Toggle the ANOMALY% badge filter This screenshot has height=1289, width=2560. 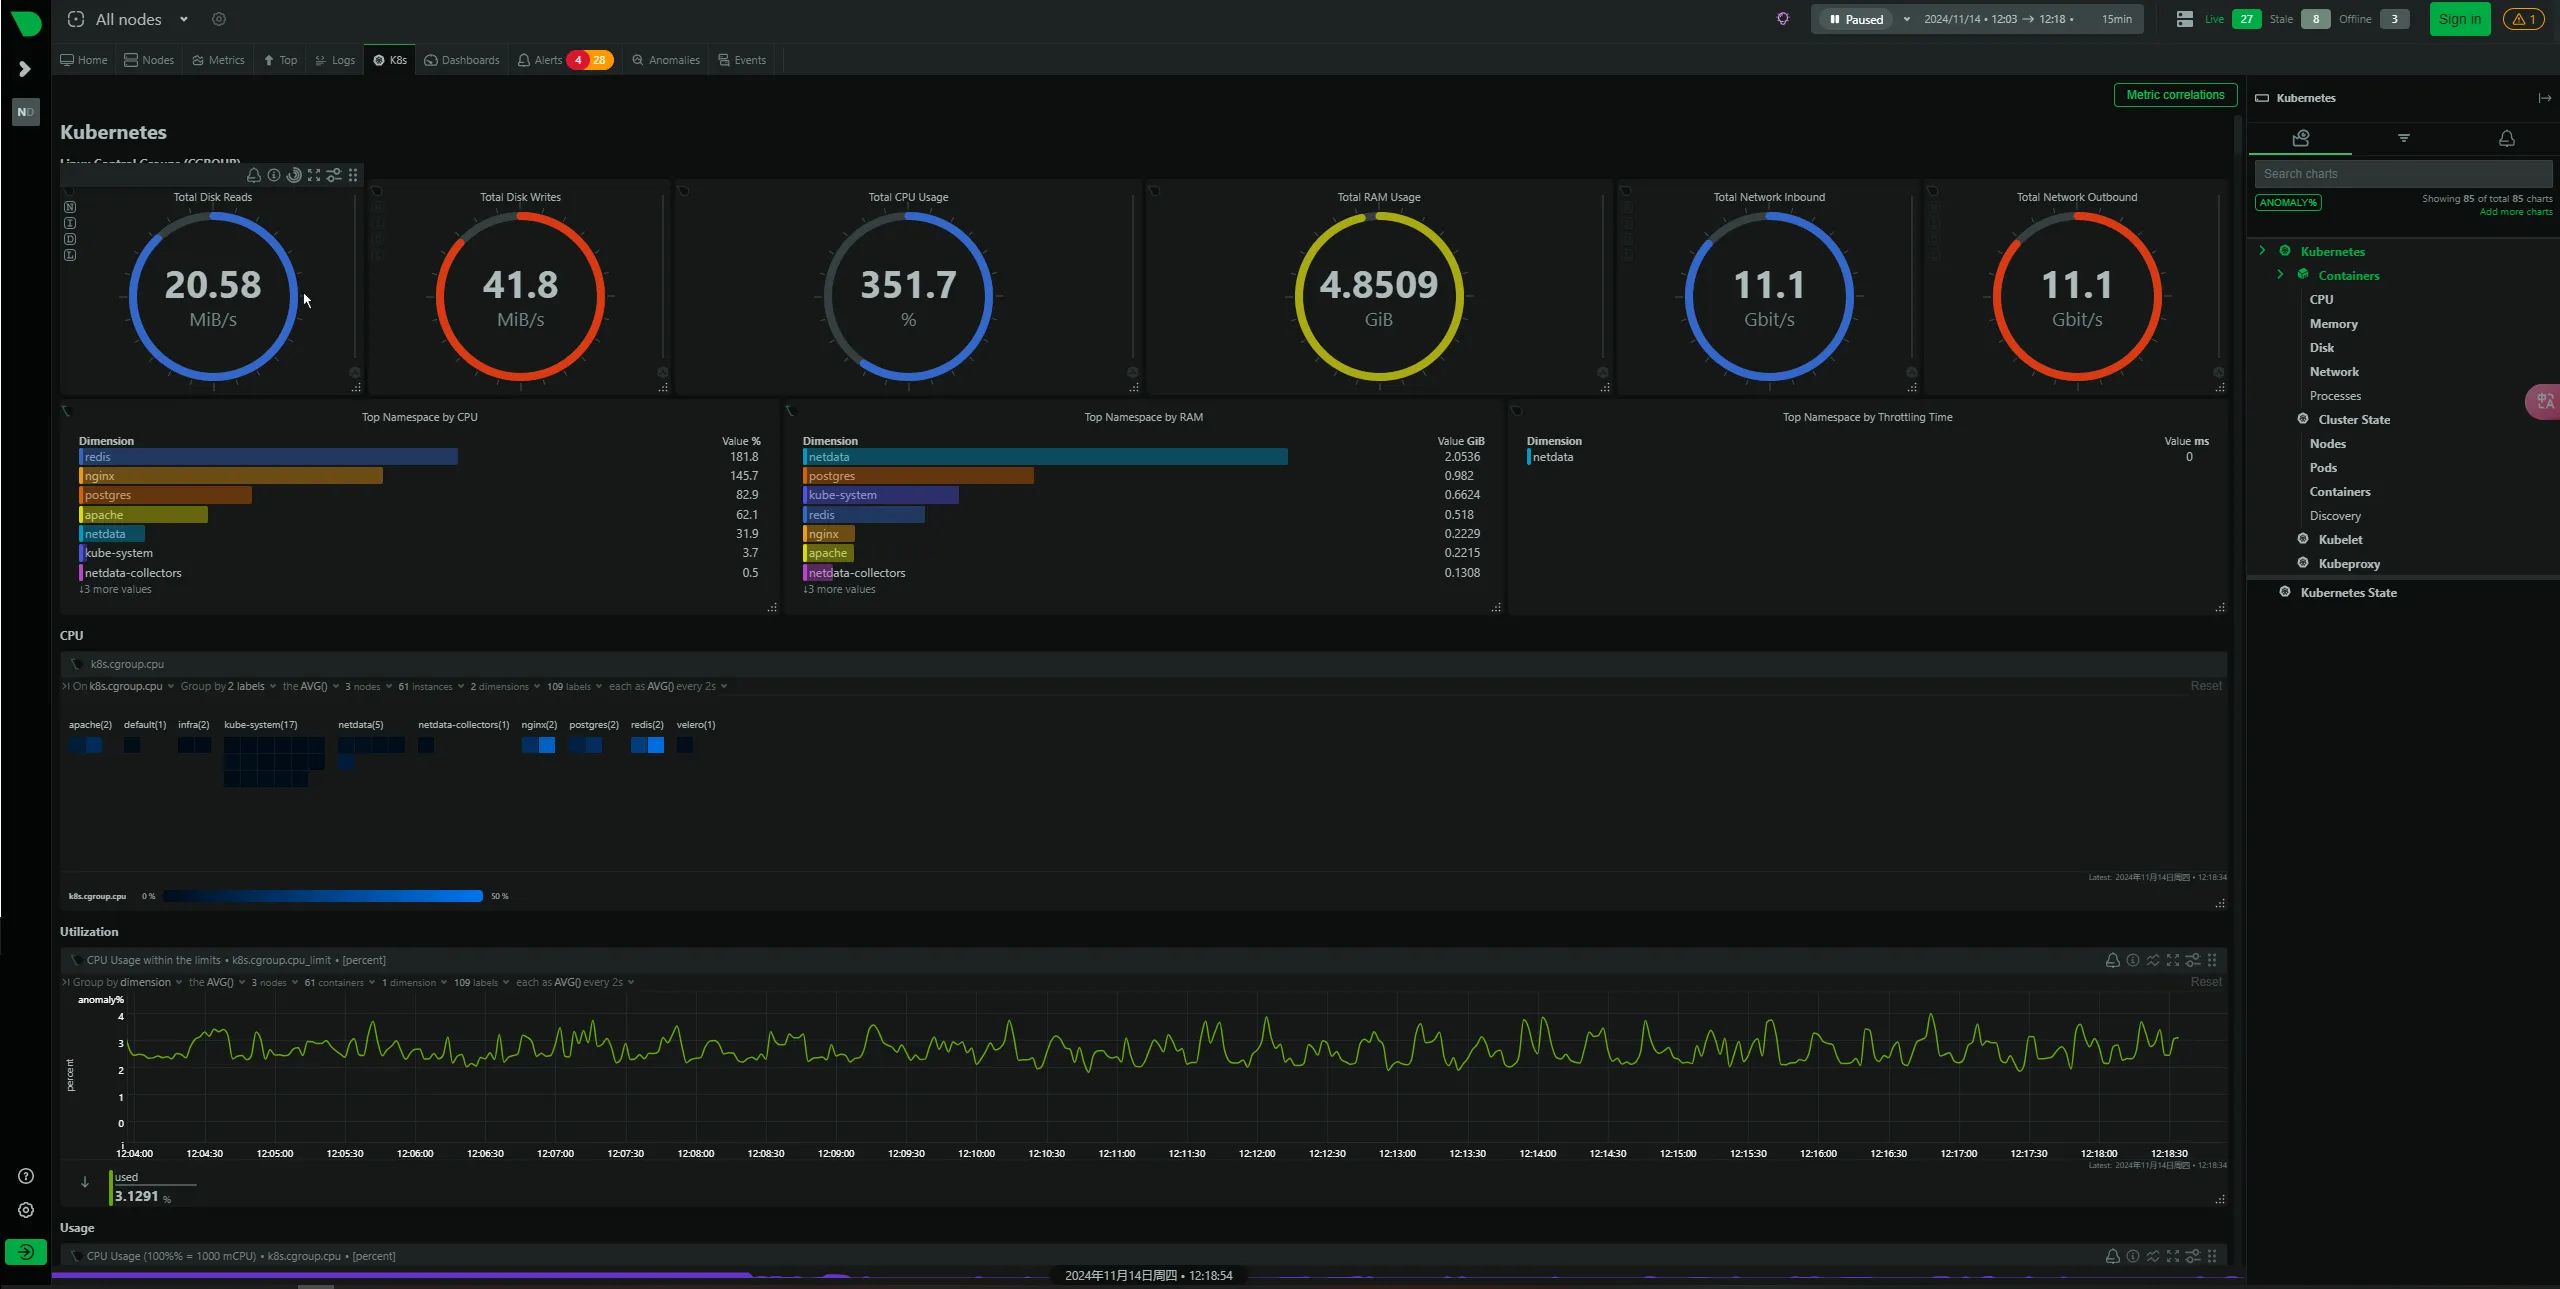click(2288, 203)
